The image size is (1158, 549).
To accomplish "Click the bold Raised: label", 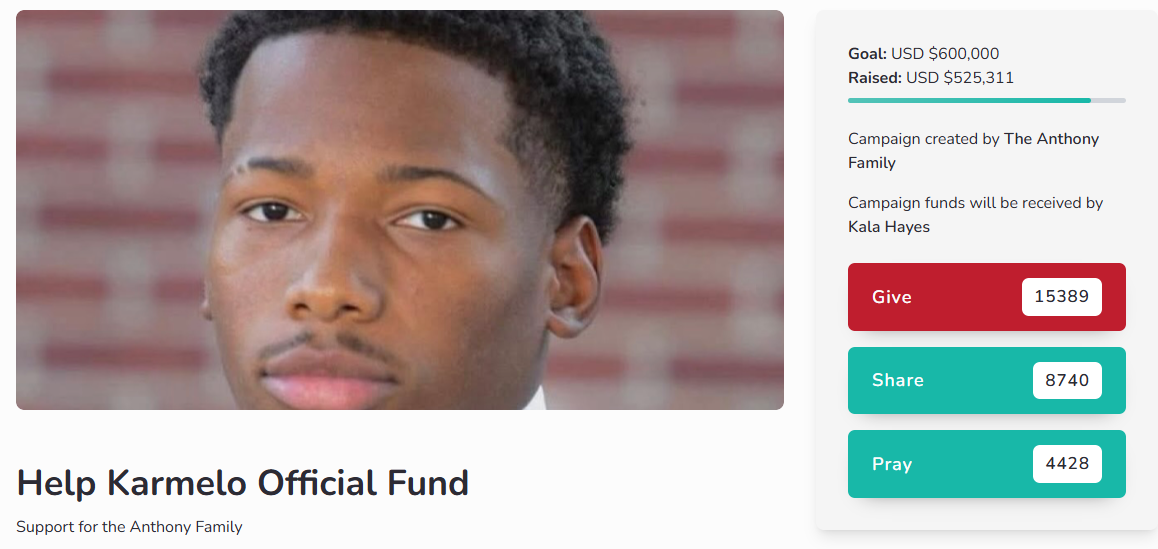I will 875,78.
